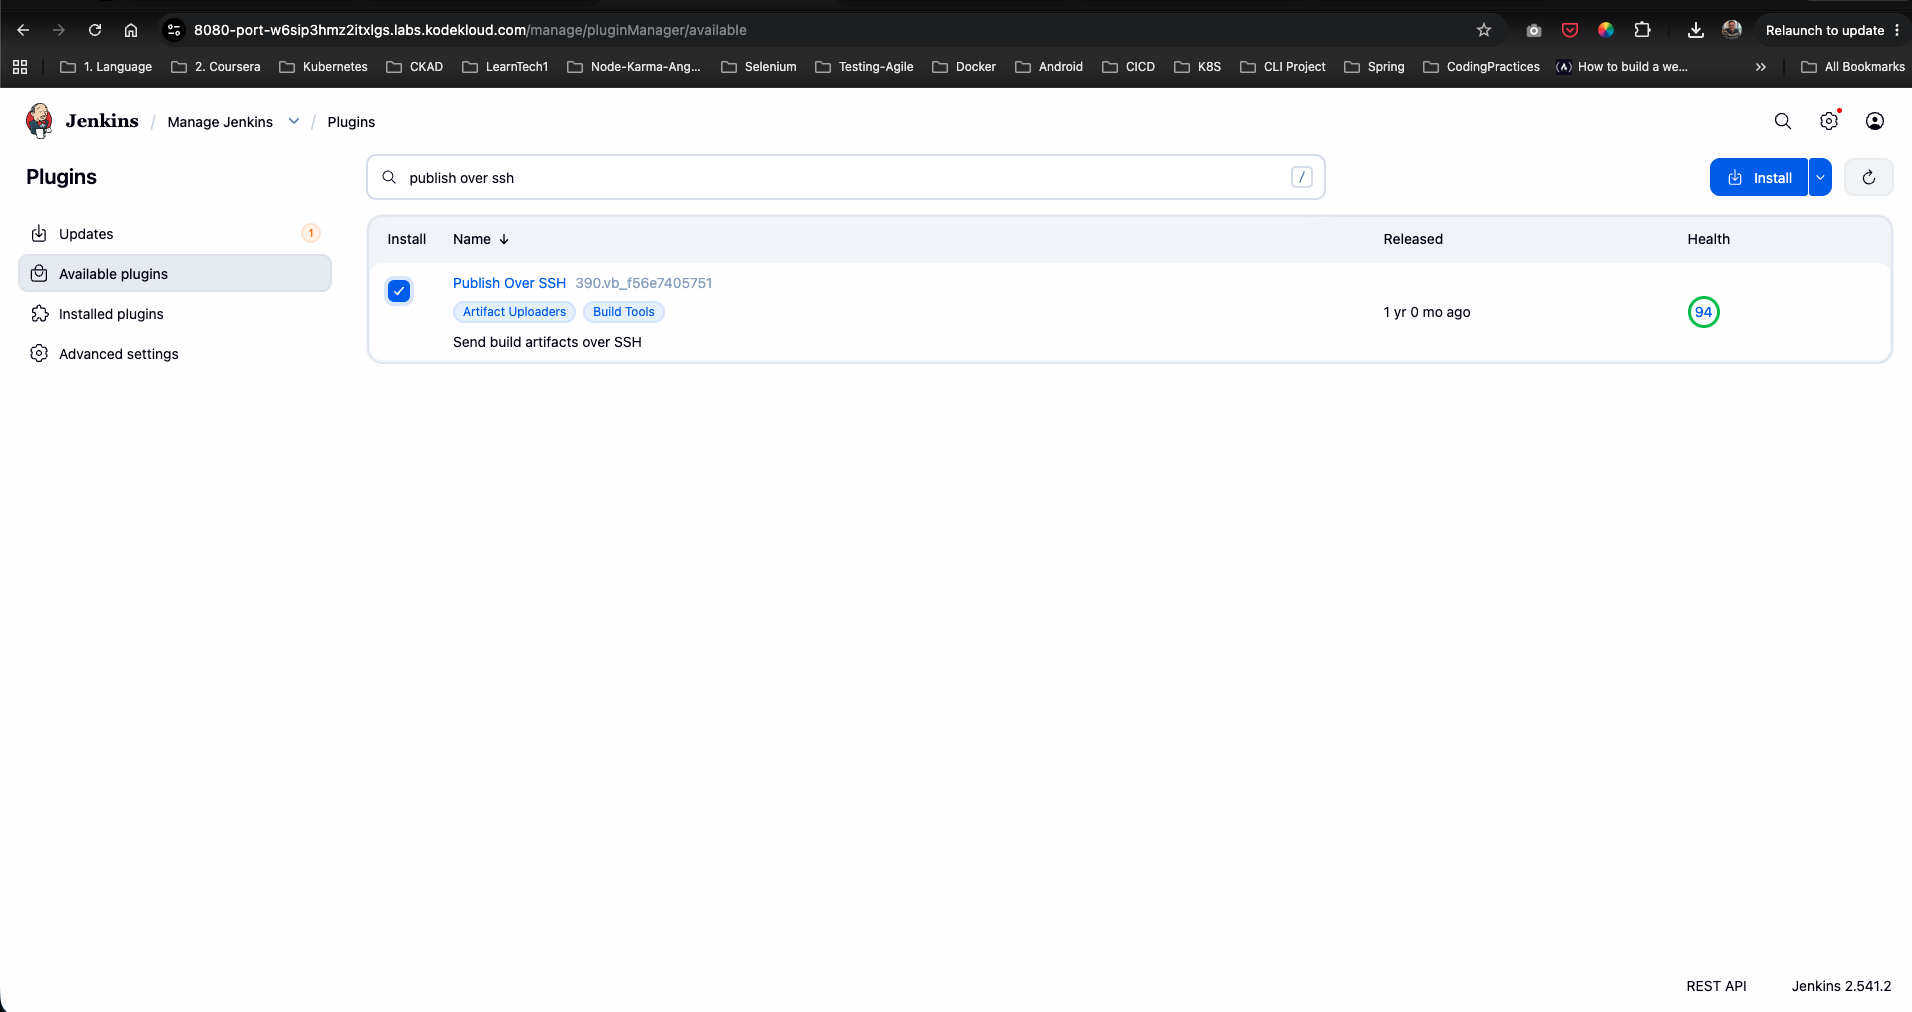Click Relaunch to update button
This screenshot has width=1912, height=1012.
click(x=1824, y=30)
